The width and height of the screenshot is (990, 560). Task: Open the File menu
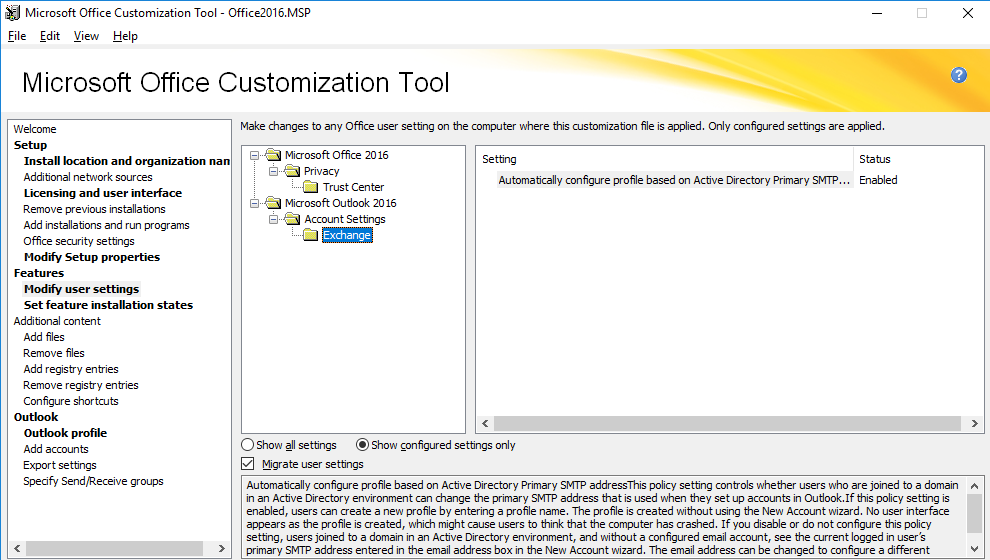(x=17, y=36)
